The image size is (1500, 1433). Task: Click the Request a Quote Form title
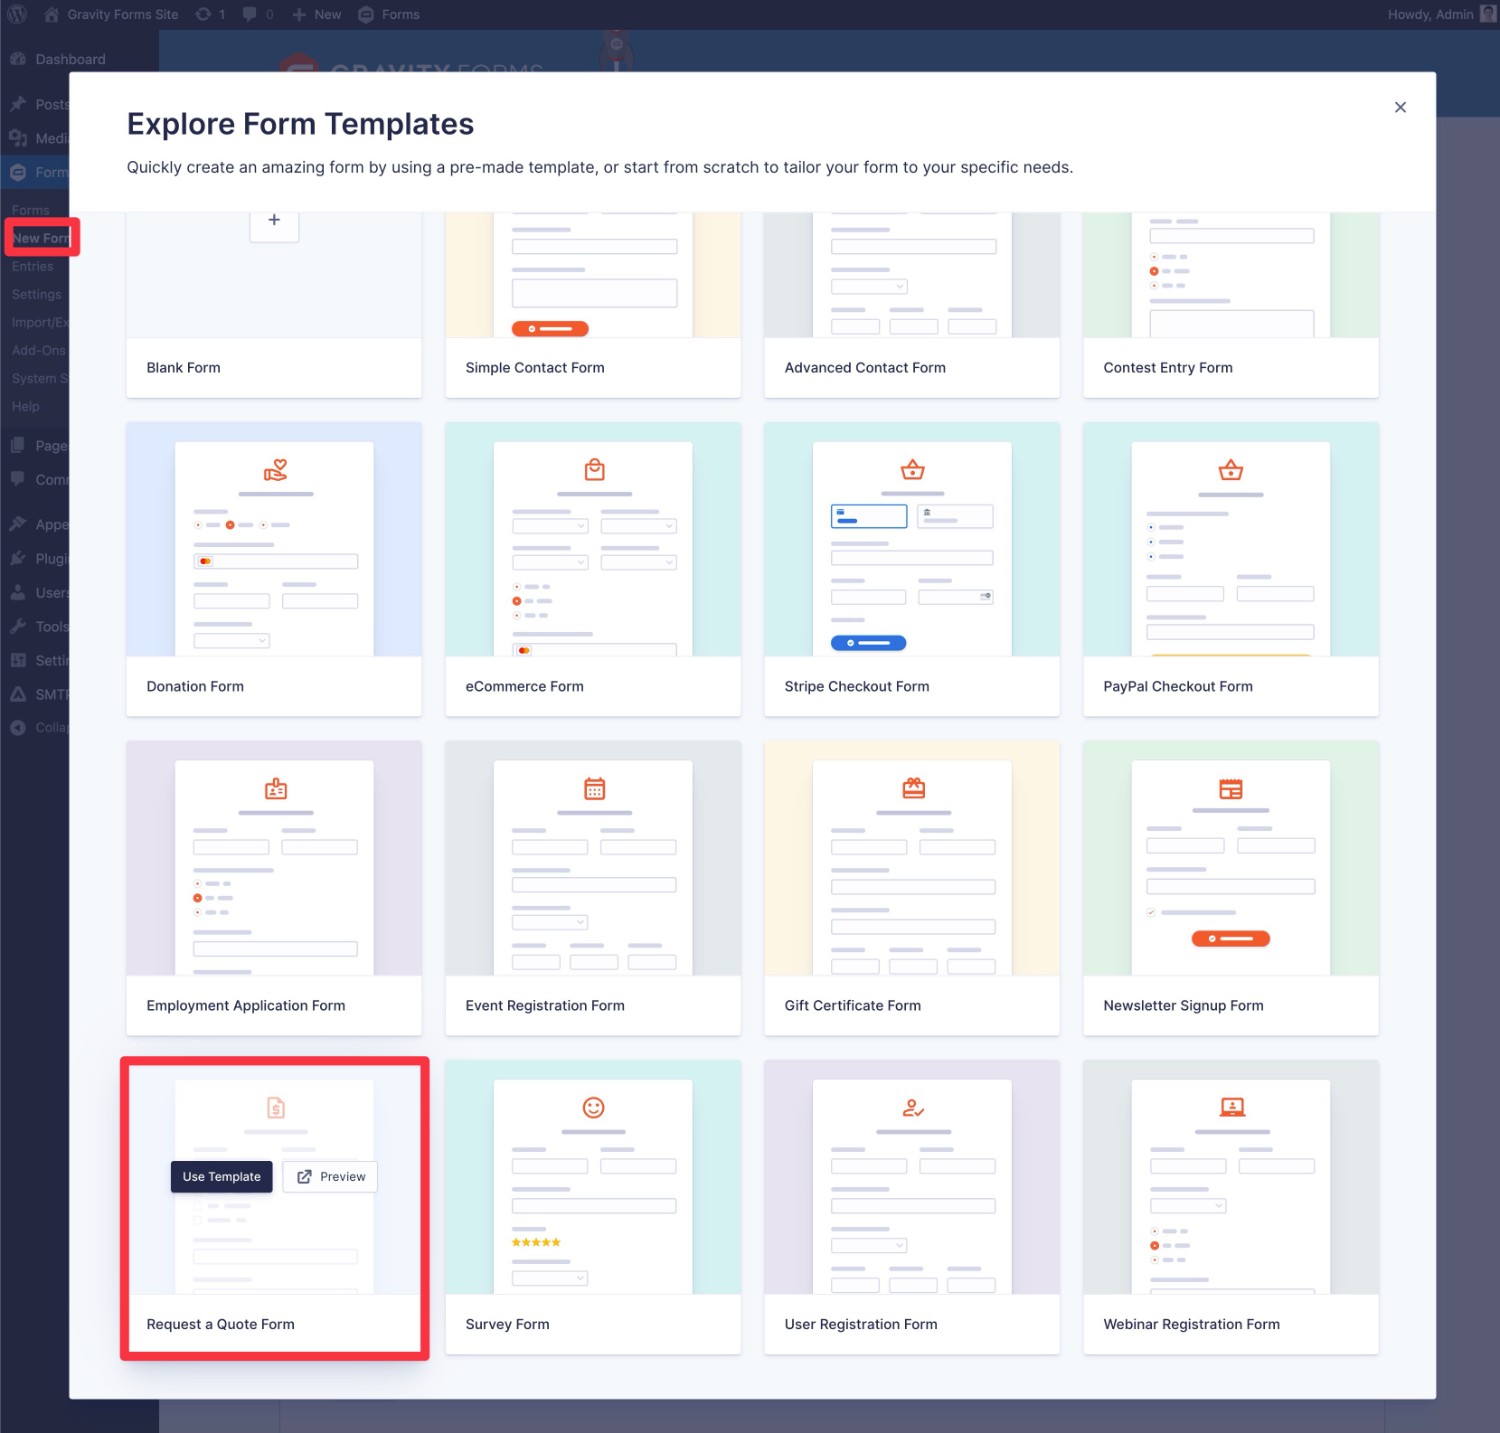(220, 1324)
